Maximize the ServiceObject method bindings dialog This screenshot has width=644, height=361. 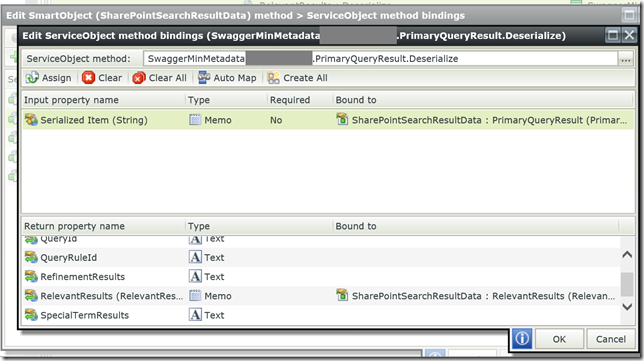[612, 35]
